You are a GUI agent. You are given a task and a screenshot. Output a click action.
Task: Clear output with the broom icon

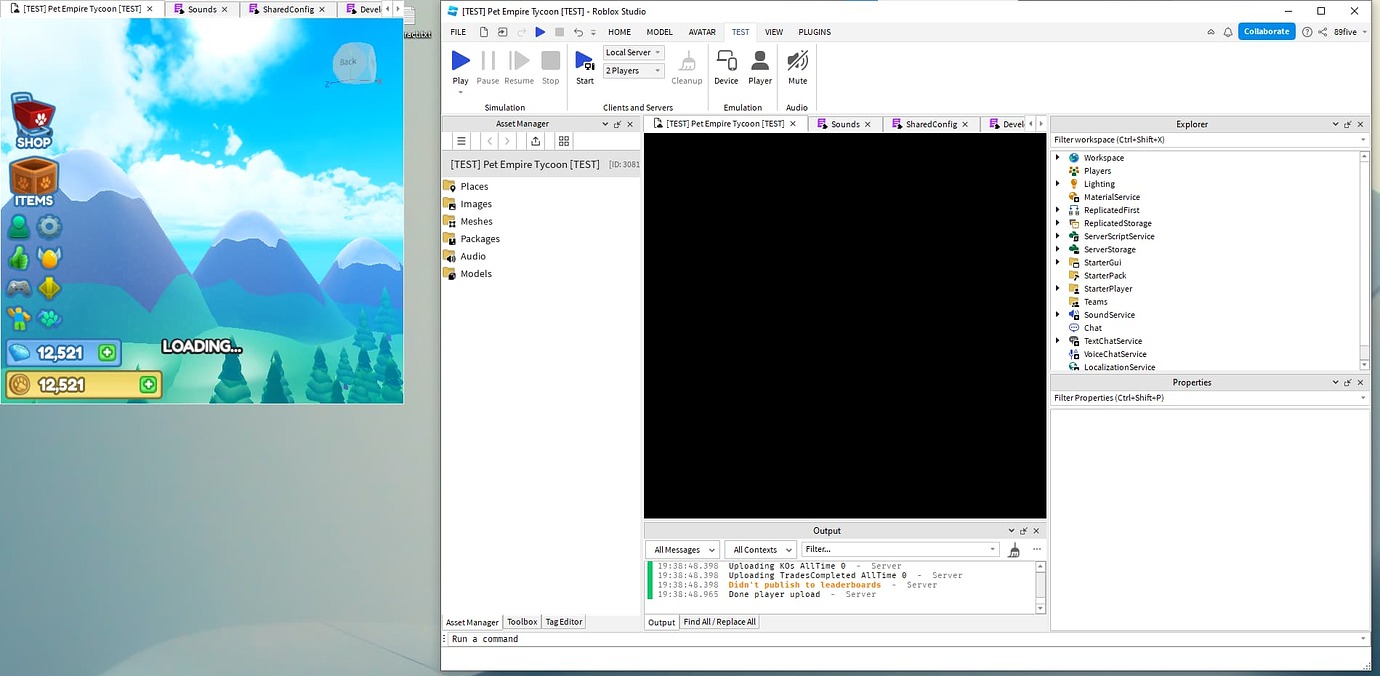[1014, 549]
